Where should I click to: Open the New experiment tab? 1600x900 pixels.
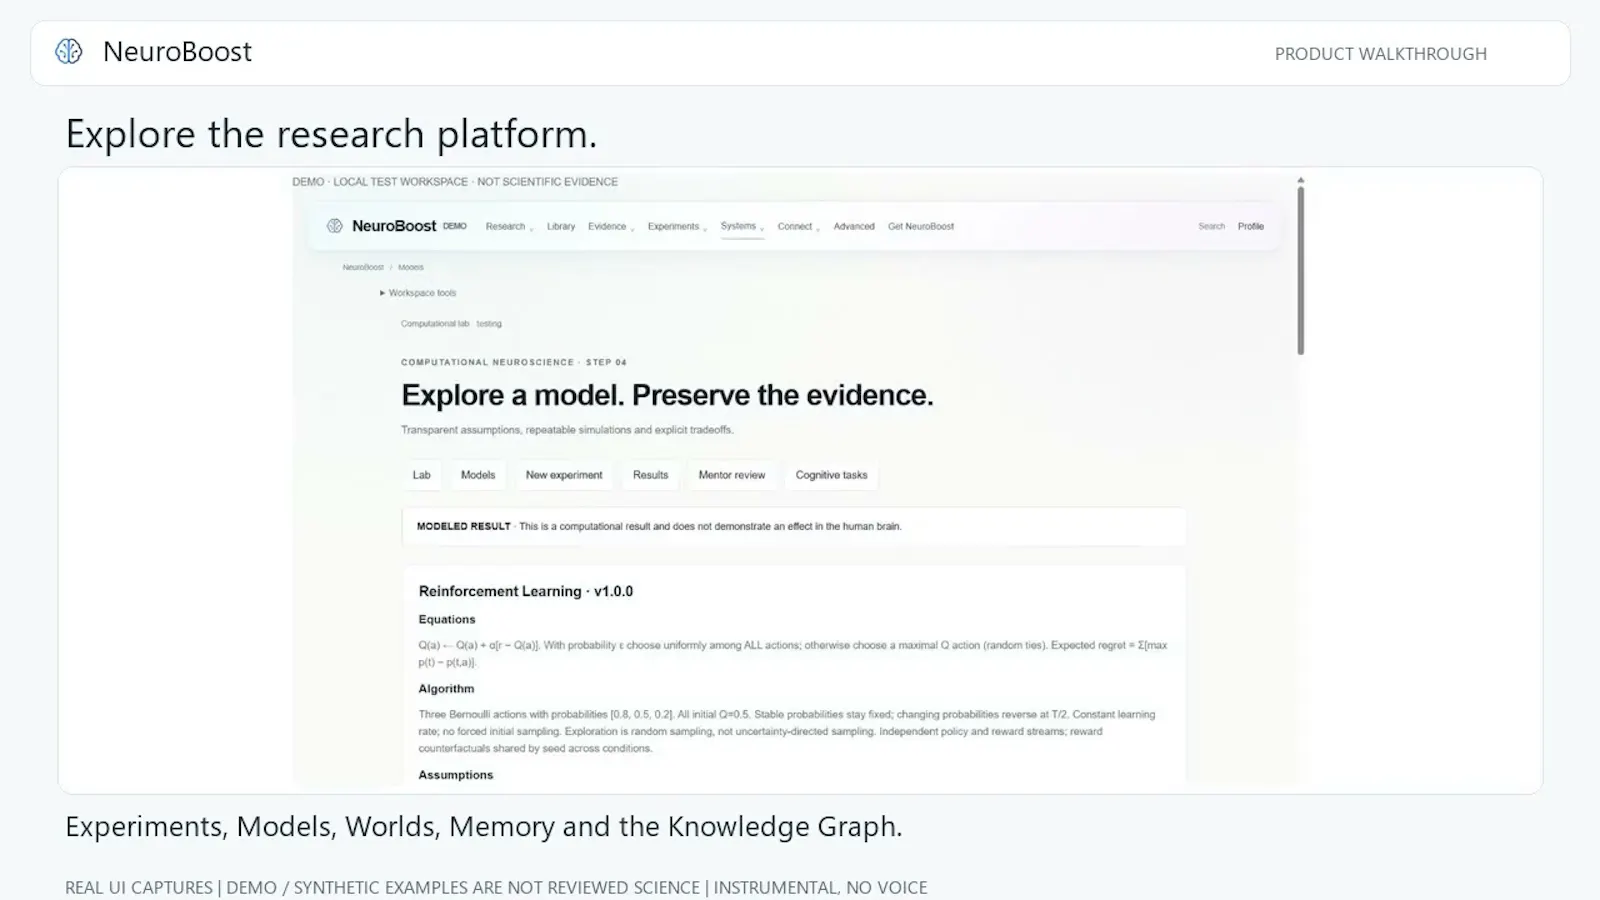point(564,475)
